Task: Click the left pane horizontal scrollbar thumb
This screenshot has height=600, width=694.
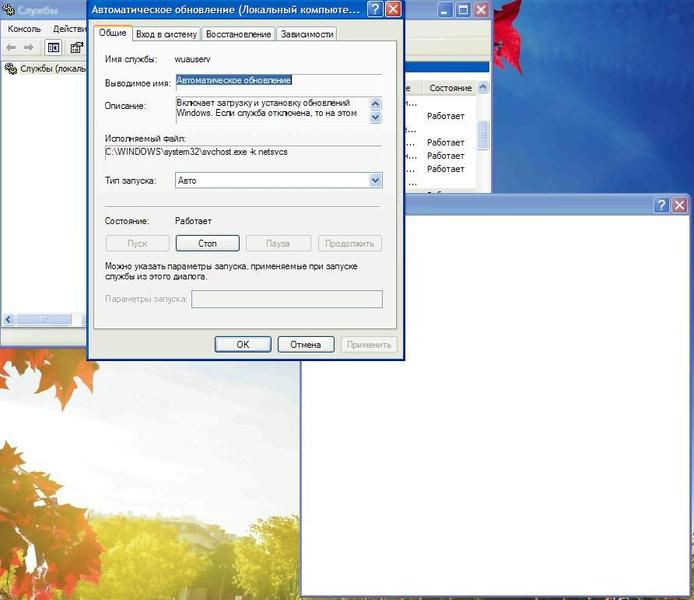Action: (x=43, y=319)
